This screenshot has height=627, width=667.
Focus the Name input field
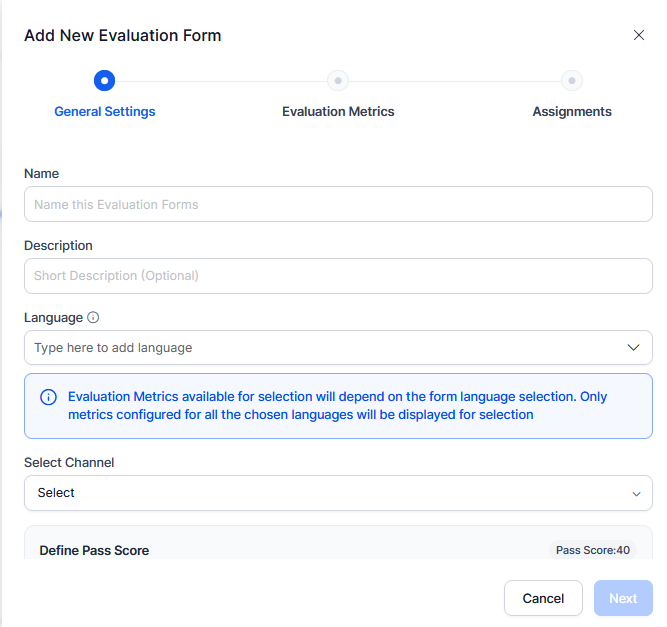[338, 204]
